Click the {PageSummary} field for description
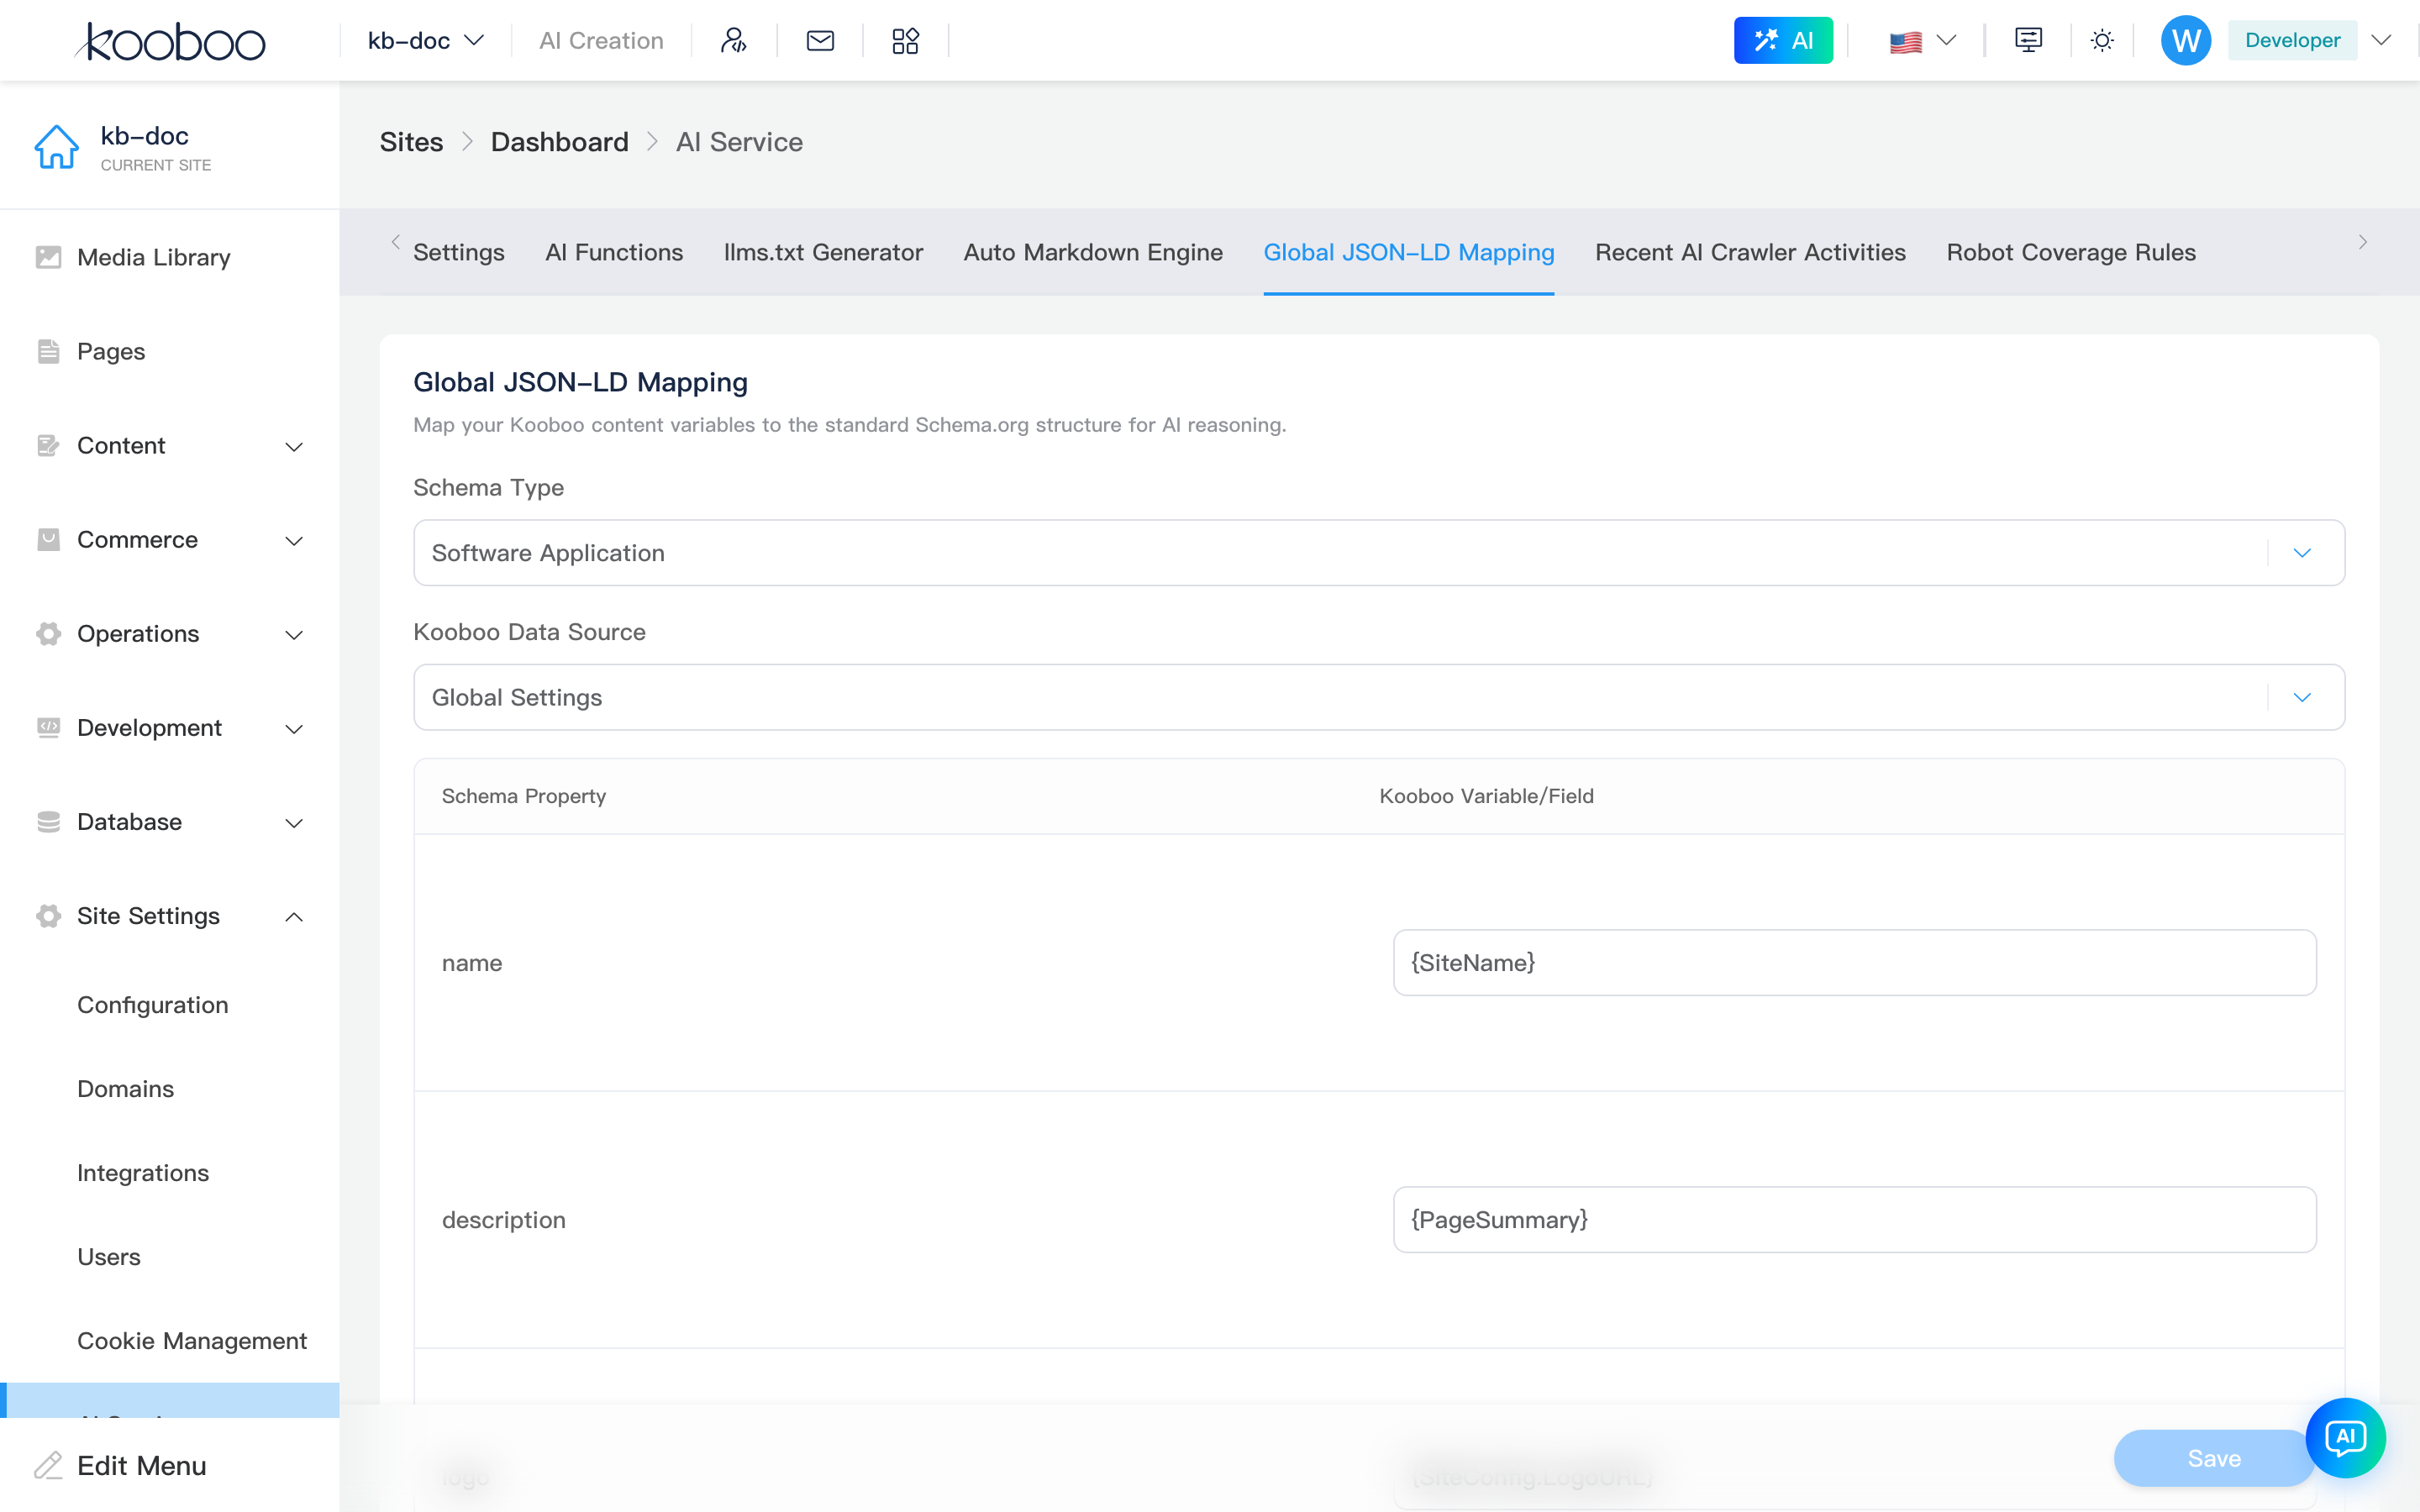Screen dimensions: 2420x1512 pos(1855,1220)
